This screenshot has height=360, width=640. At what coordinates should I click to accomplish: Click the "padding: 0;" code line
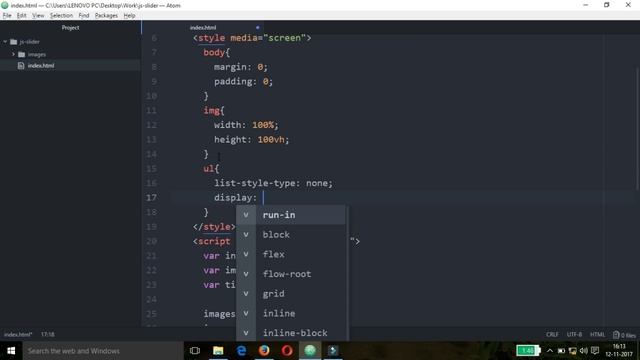243,82
